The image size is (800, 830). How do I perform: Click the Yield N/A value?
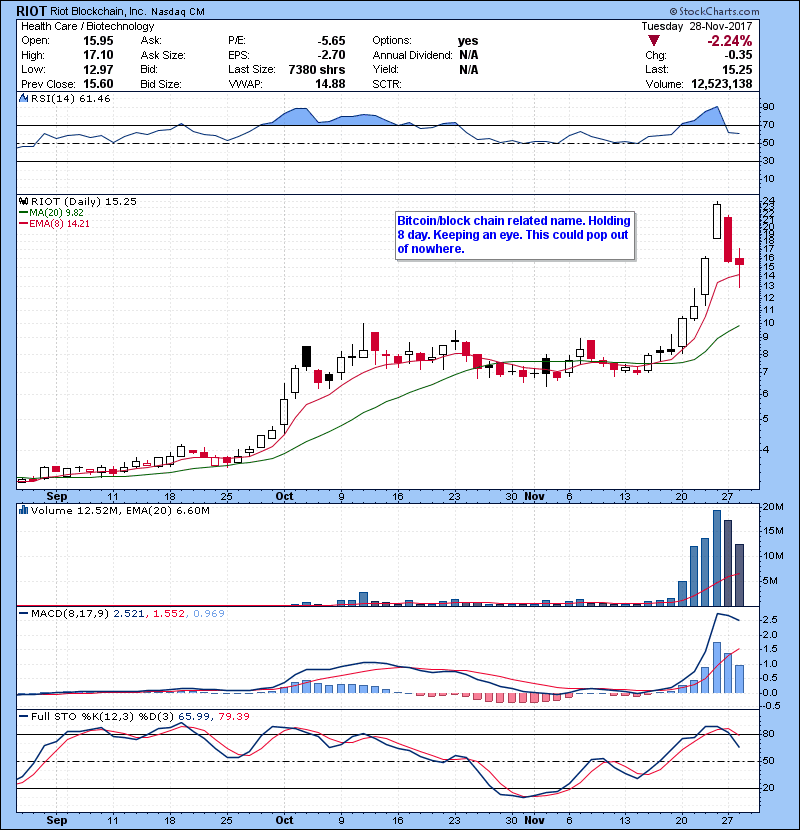click(469, 69)
